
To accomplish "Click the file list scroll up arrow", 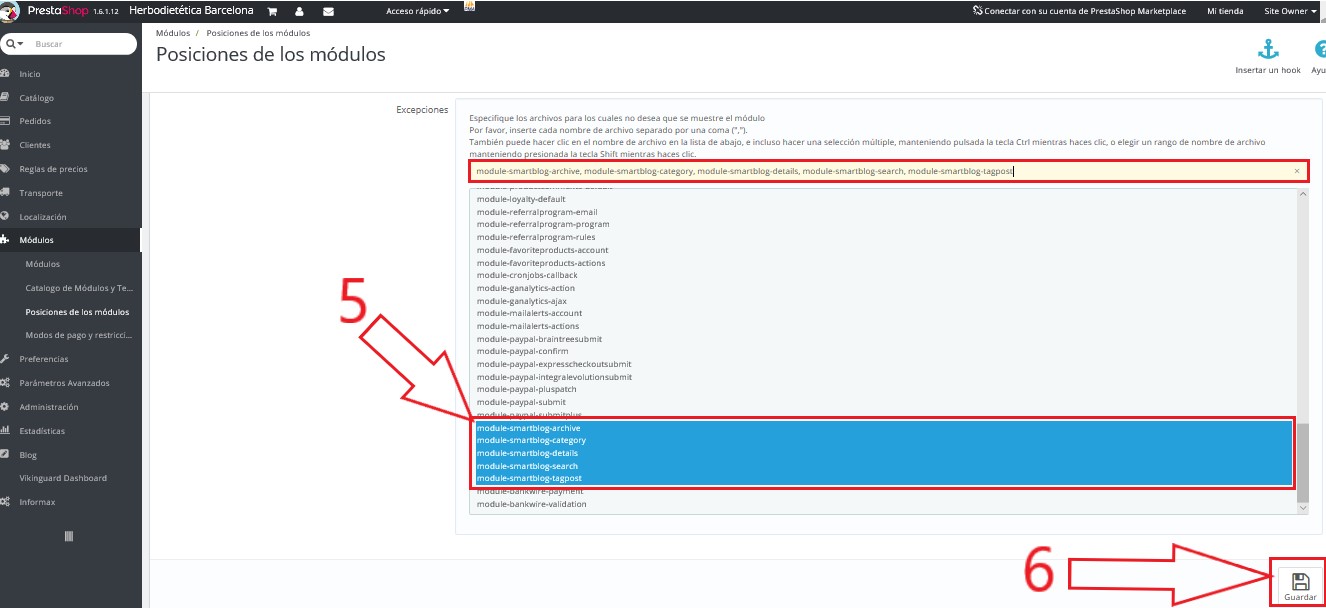I will [1302, 192].
